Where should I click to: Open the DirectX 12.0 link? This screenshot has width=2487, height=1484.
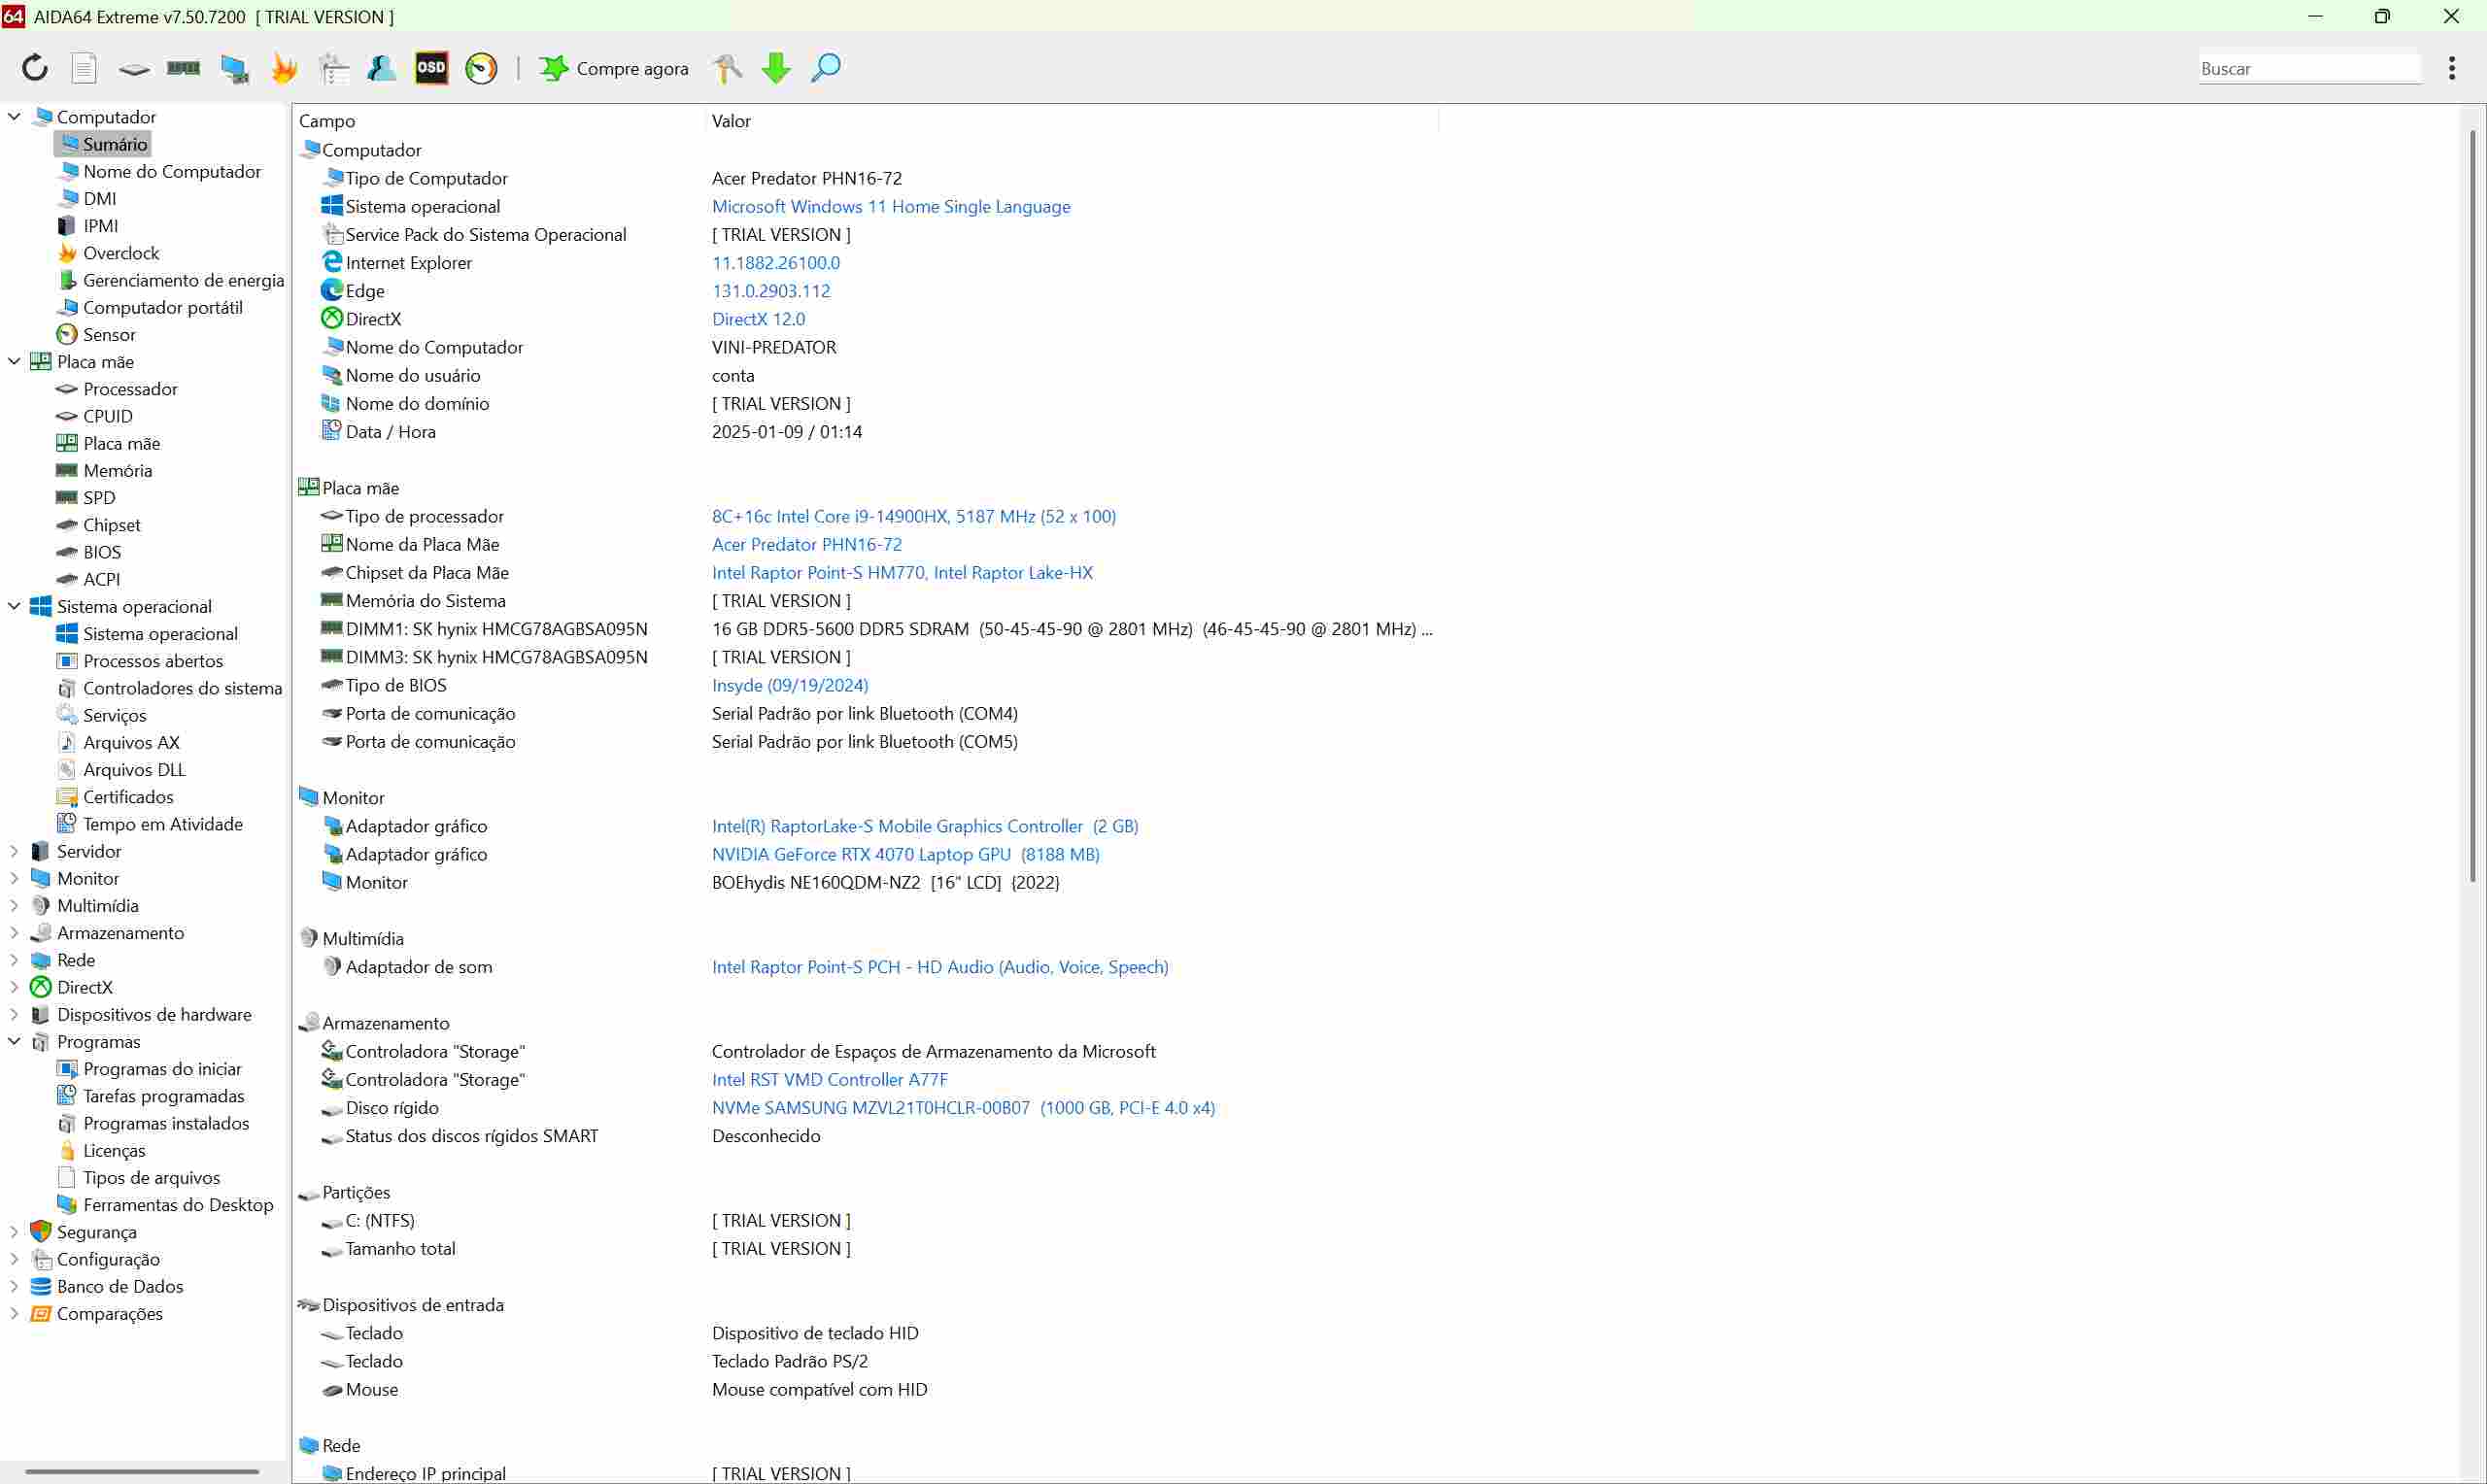click(x=758, y=319)
